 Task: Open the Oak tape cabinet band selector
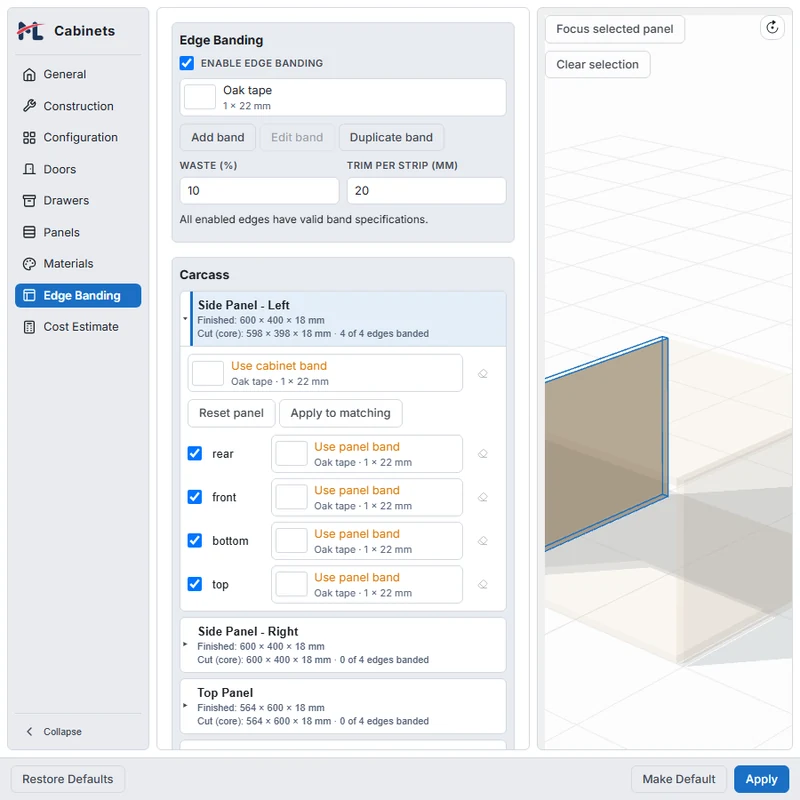[343, 97]
